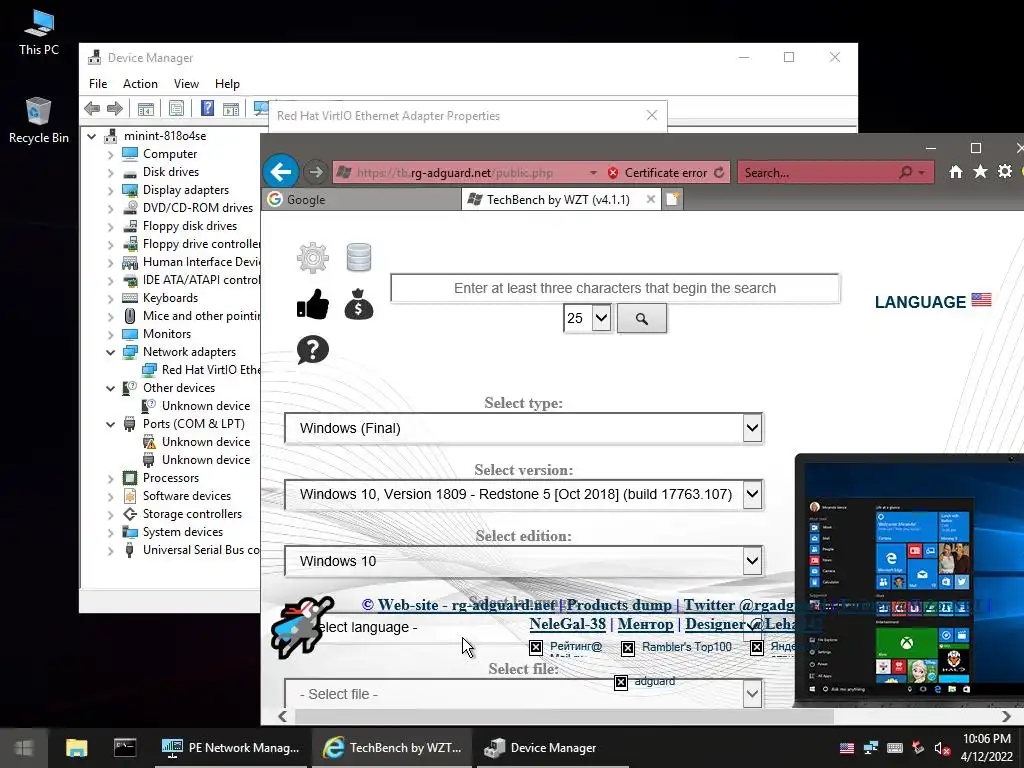Open the Ментор link
1024x768 pixels.
645,624
